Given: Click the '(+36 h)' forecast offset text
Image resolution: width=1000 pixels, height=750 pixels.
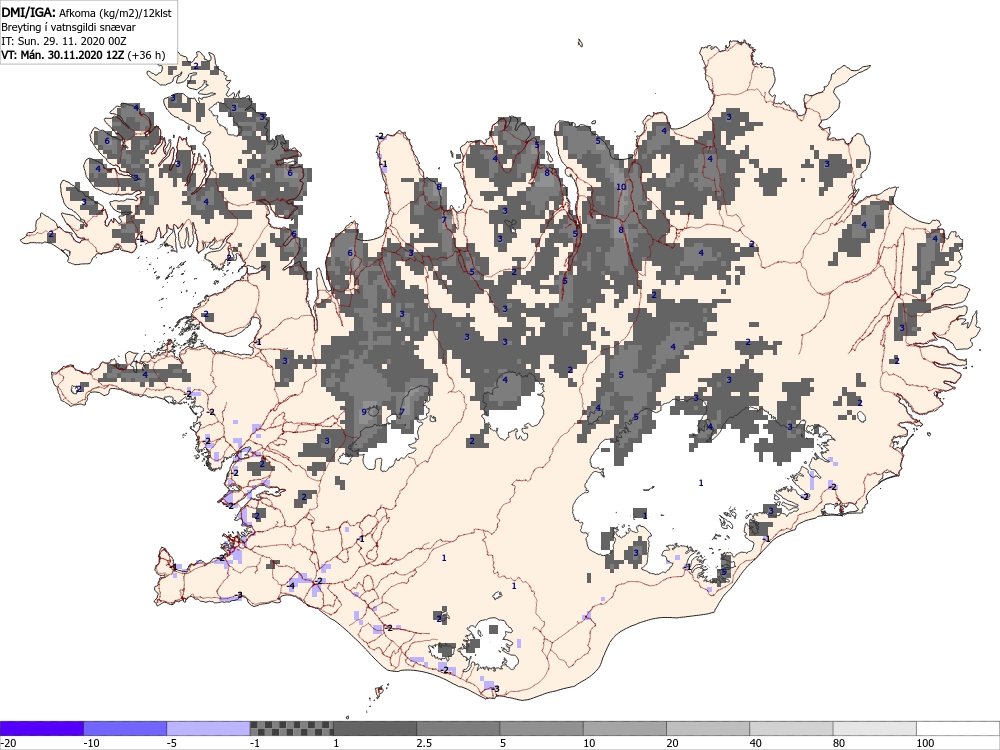Looking at the screenshot, I should [x=146, y=55].
